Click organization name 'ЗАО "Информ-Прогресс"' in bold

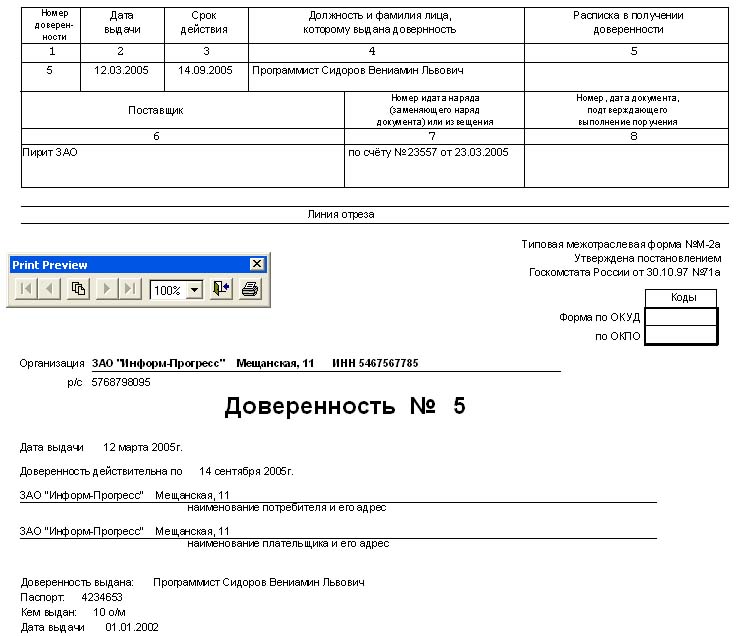159,363
